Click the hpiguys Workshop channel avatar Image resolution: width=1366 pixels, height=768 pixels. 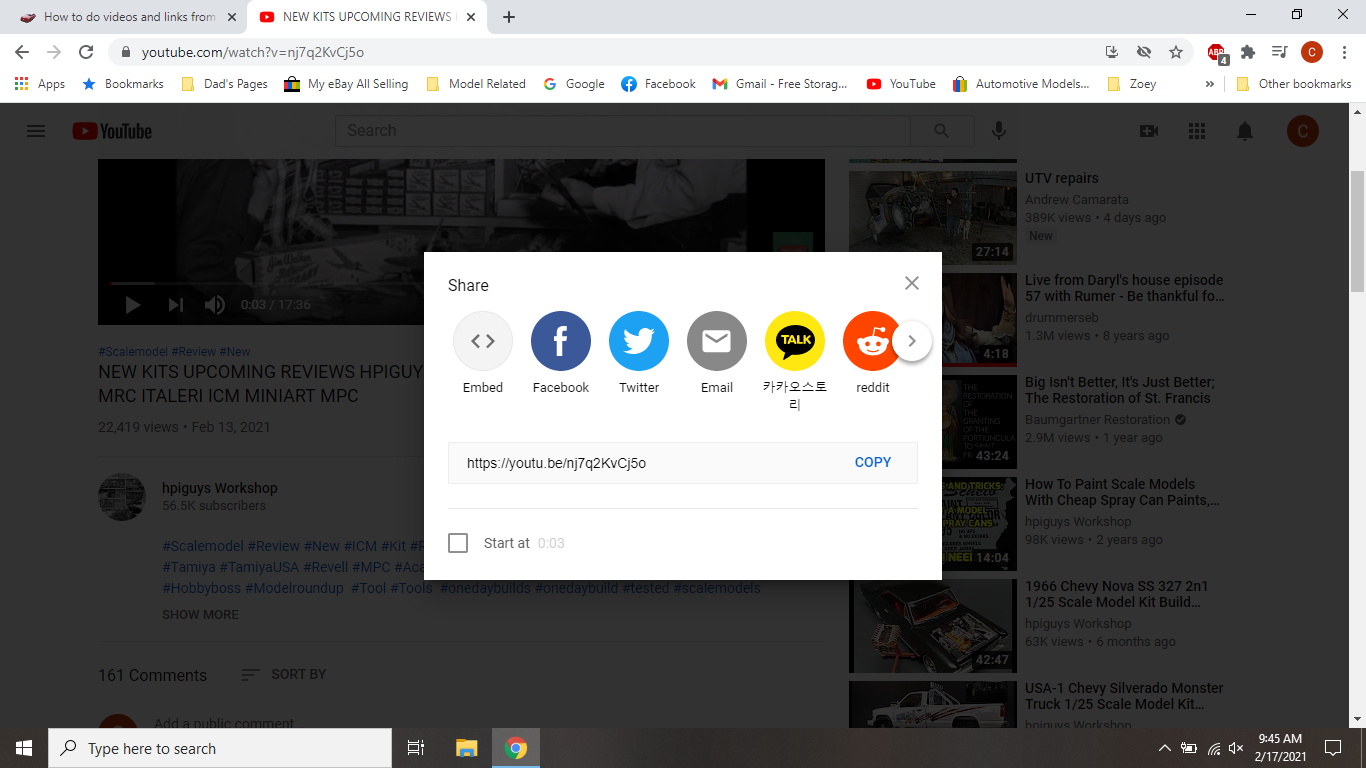click(x=122, y=497)
